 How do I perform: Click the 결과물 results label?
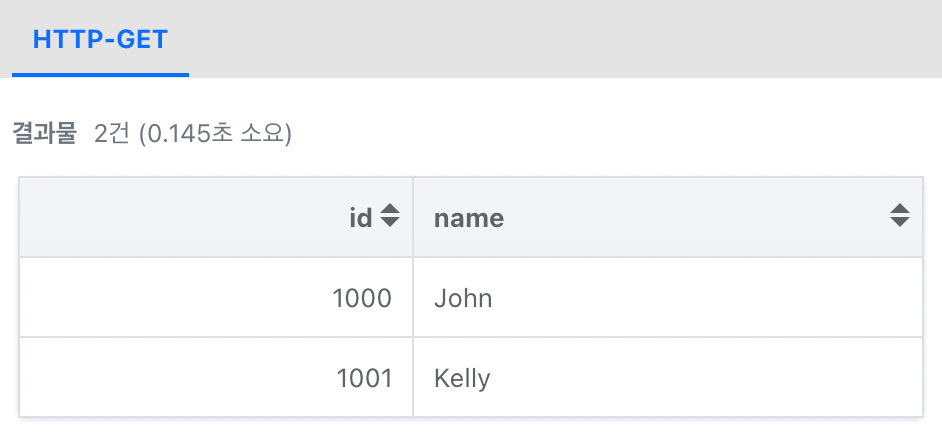click(45, 134)
